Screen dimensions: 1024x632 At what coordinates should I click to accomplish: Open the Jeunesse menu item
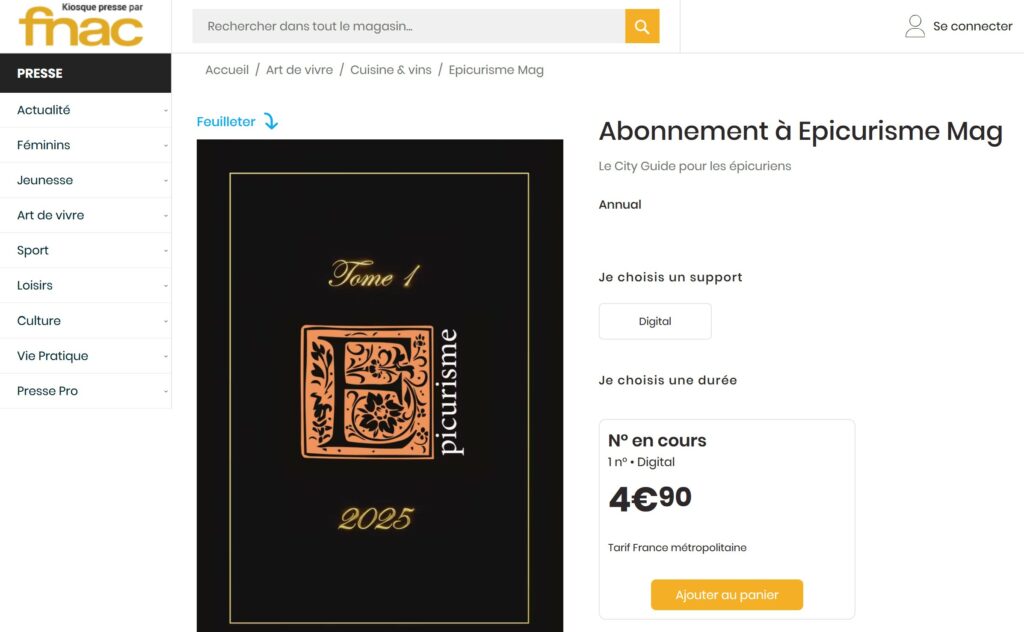(x=45, y=180)
